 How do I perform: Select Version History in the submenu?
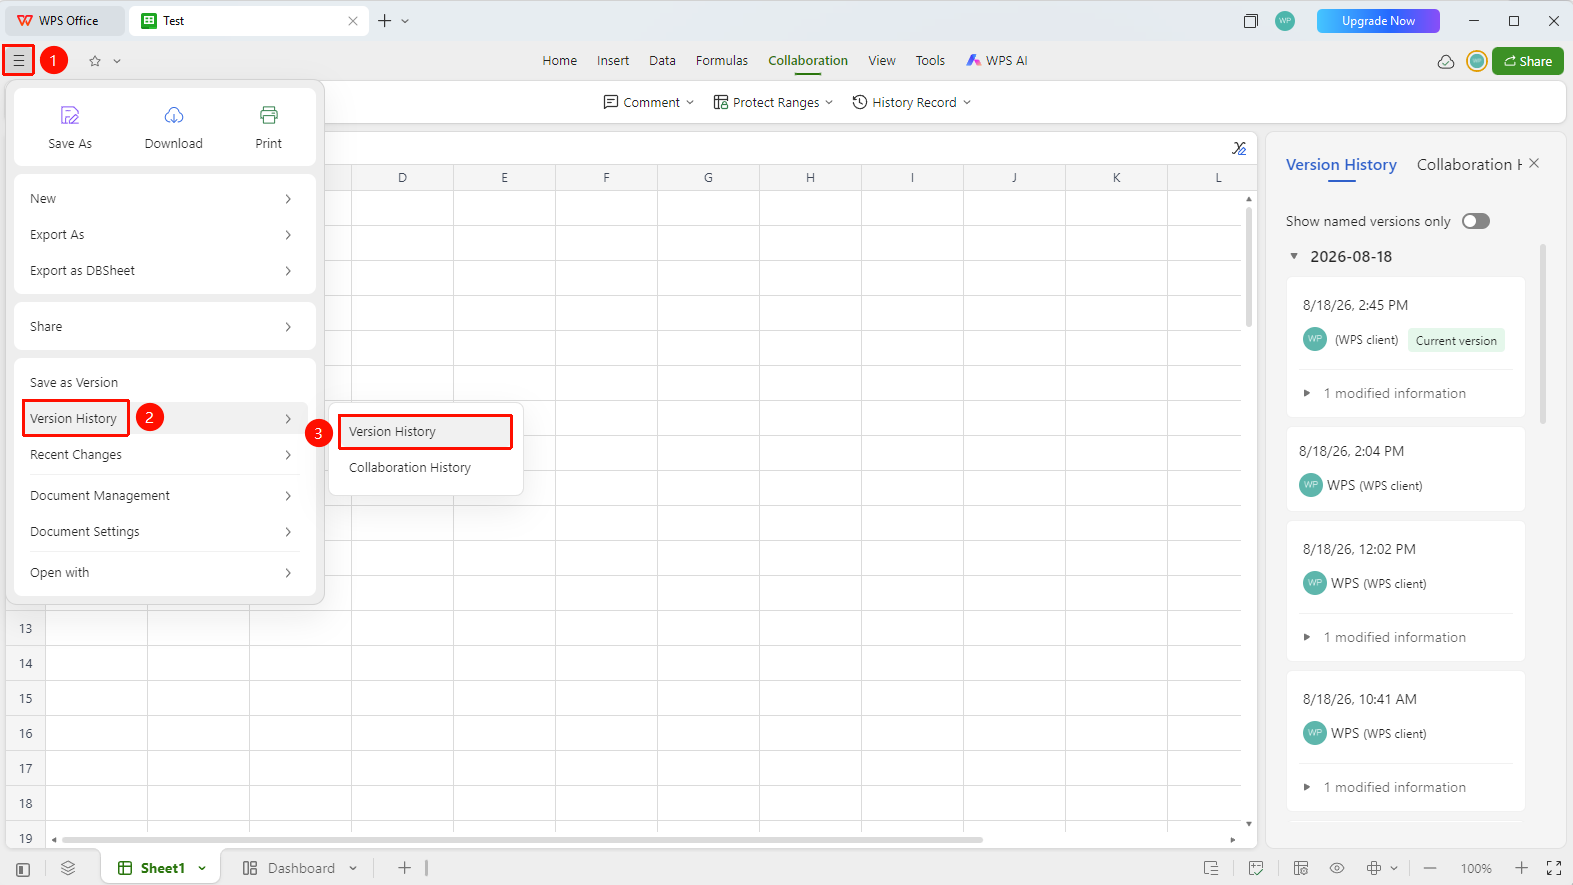[425, 432]
